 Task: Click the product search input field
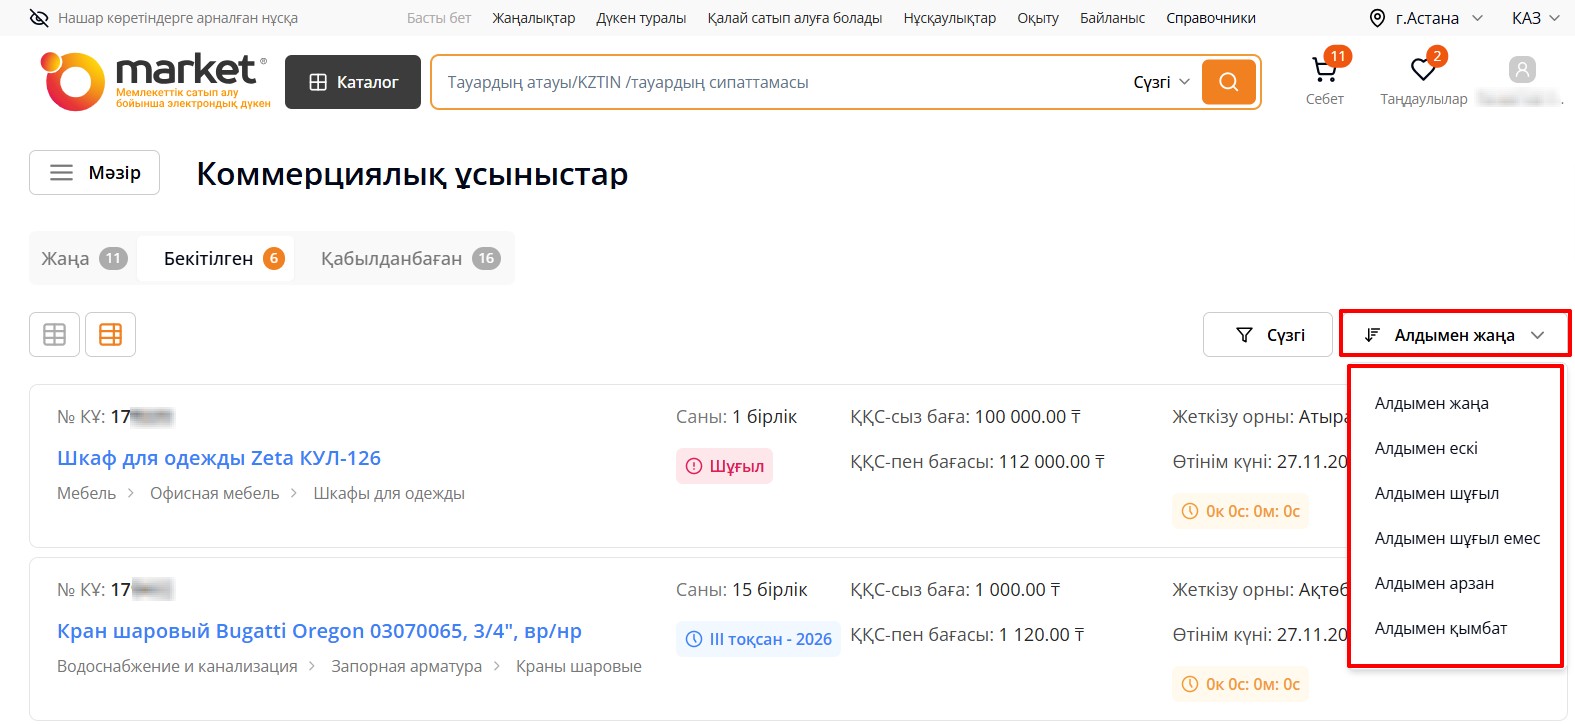(780, 82)
